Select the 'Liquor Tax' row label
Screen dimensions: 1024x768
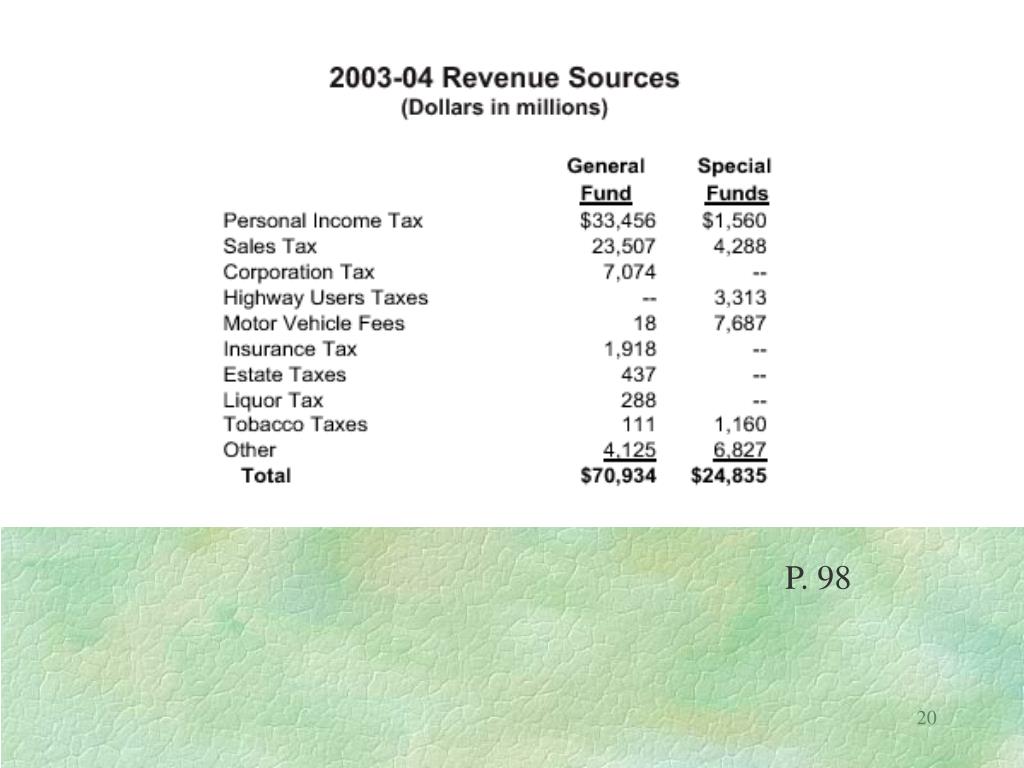click(272, 400)
